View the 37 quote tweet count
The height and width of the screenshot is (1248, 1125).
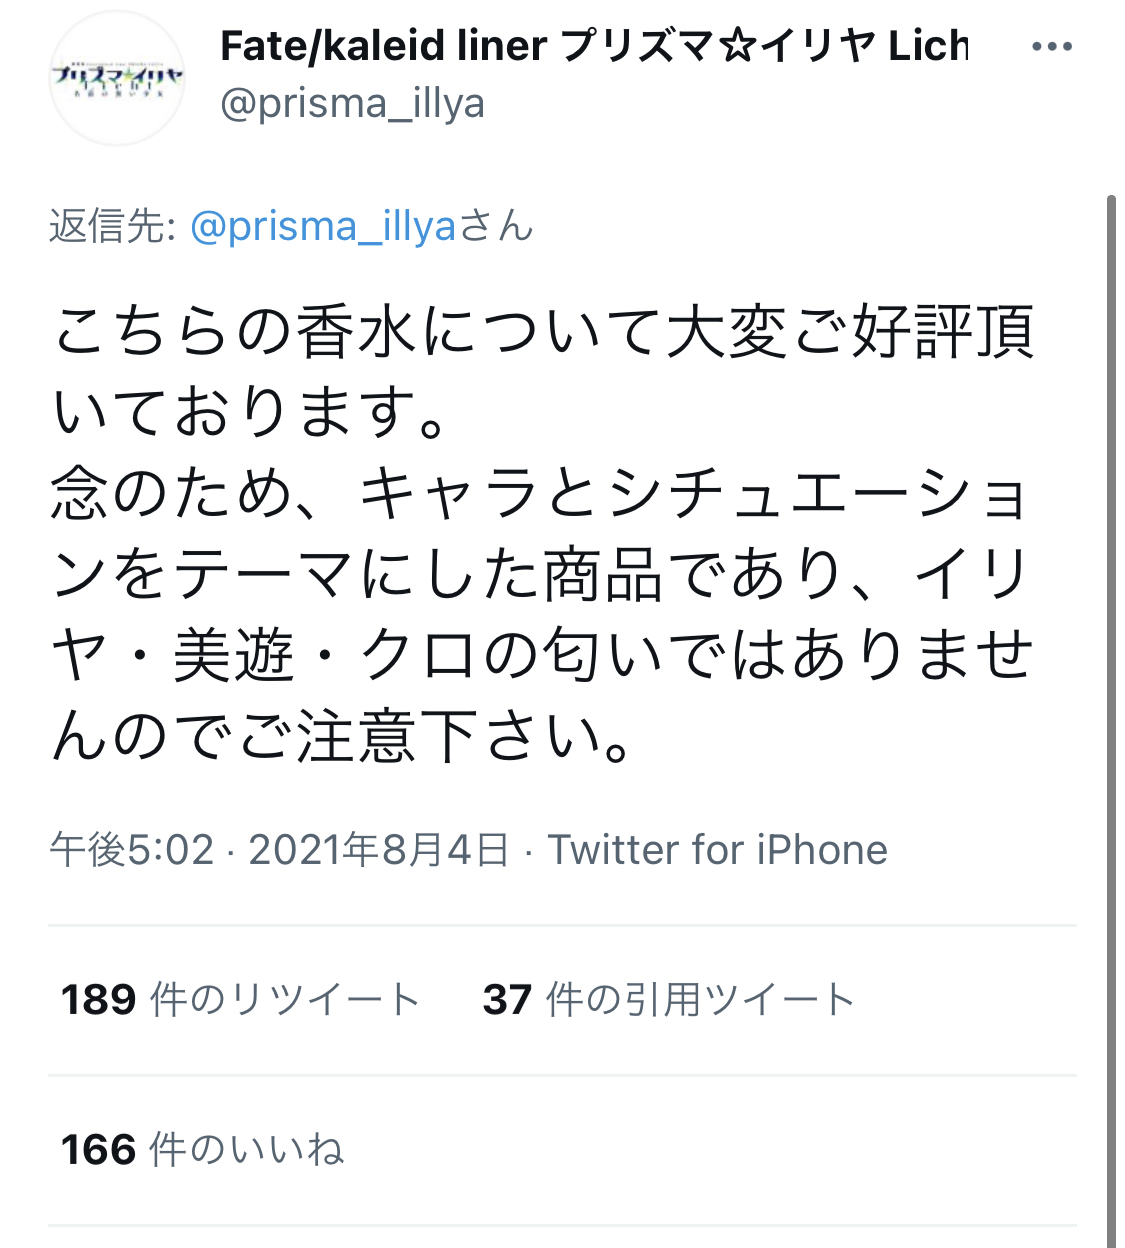pos(507,999)
